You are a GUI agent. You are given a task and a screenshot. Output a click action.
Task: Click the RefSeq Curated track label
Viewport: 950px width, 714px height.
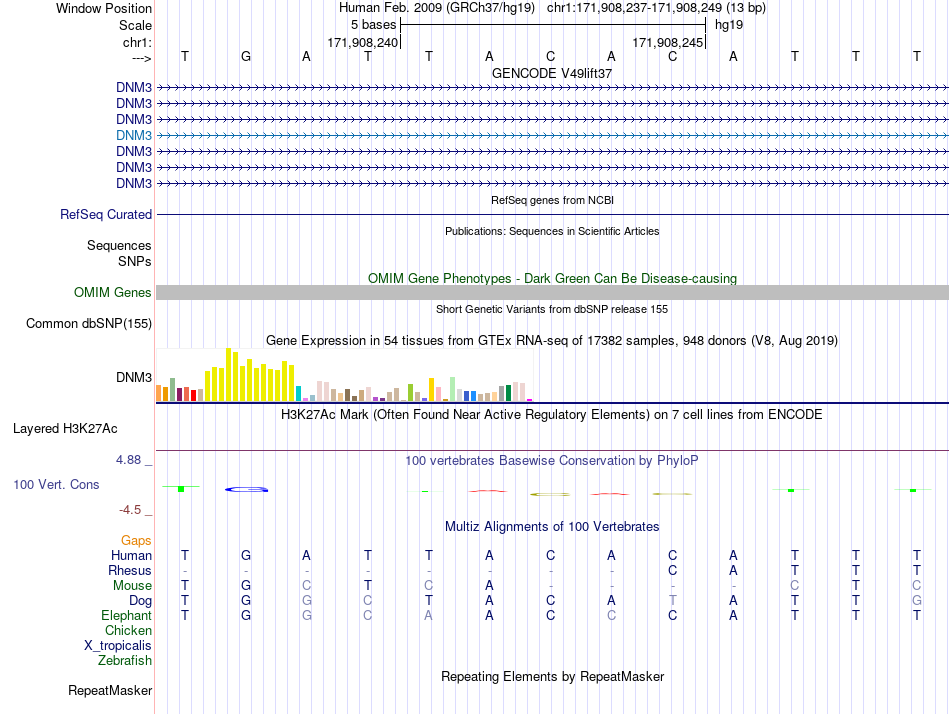pos(106,215)
